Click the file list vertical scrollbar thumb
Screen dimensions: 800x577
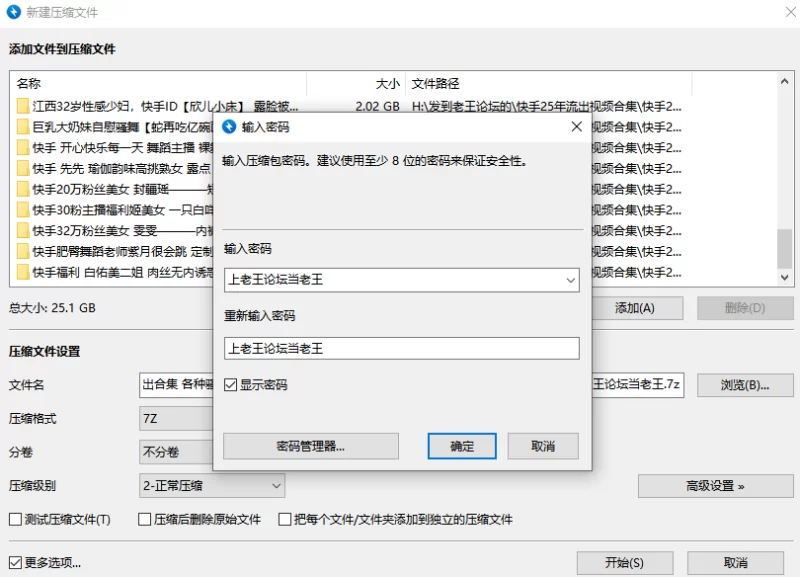click(x=784, y=248)
